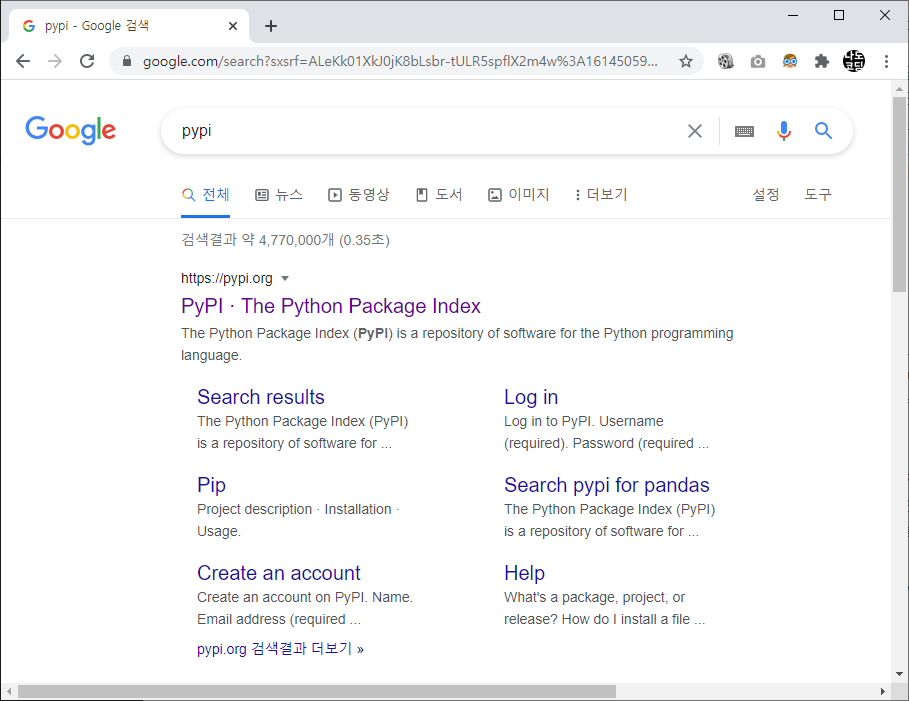The height and width of the screenshot is (701, 909).
Task: Open the Create an account link
Action: point(279,573)
